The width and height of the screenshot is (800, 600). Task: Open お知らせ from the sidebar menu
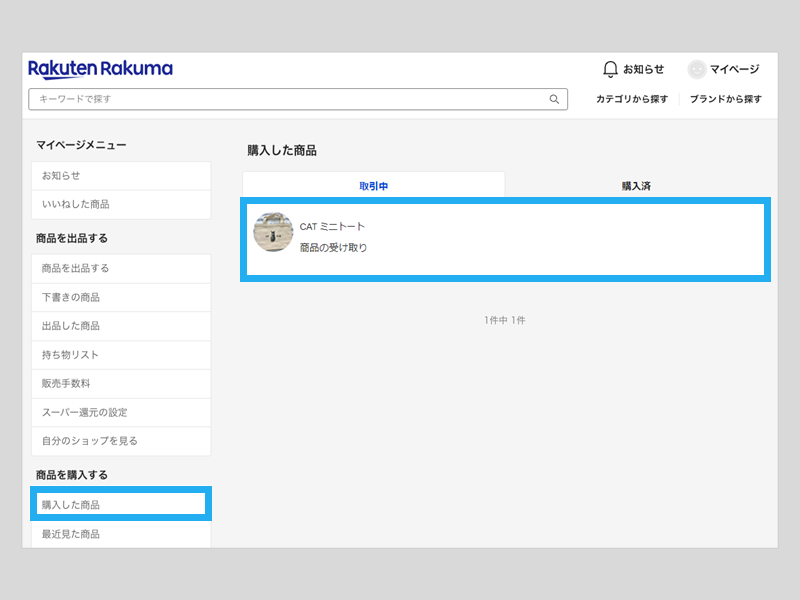(x=121, y=175)
